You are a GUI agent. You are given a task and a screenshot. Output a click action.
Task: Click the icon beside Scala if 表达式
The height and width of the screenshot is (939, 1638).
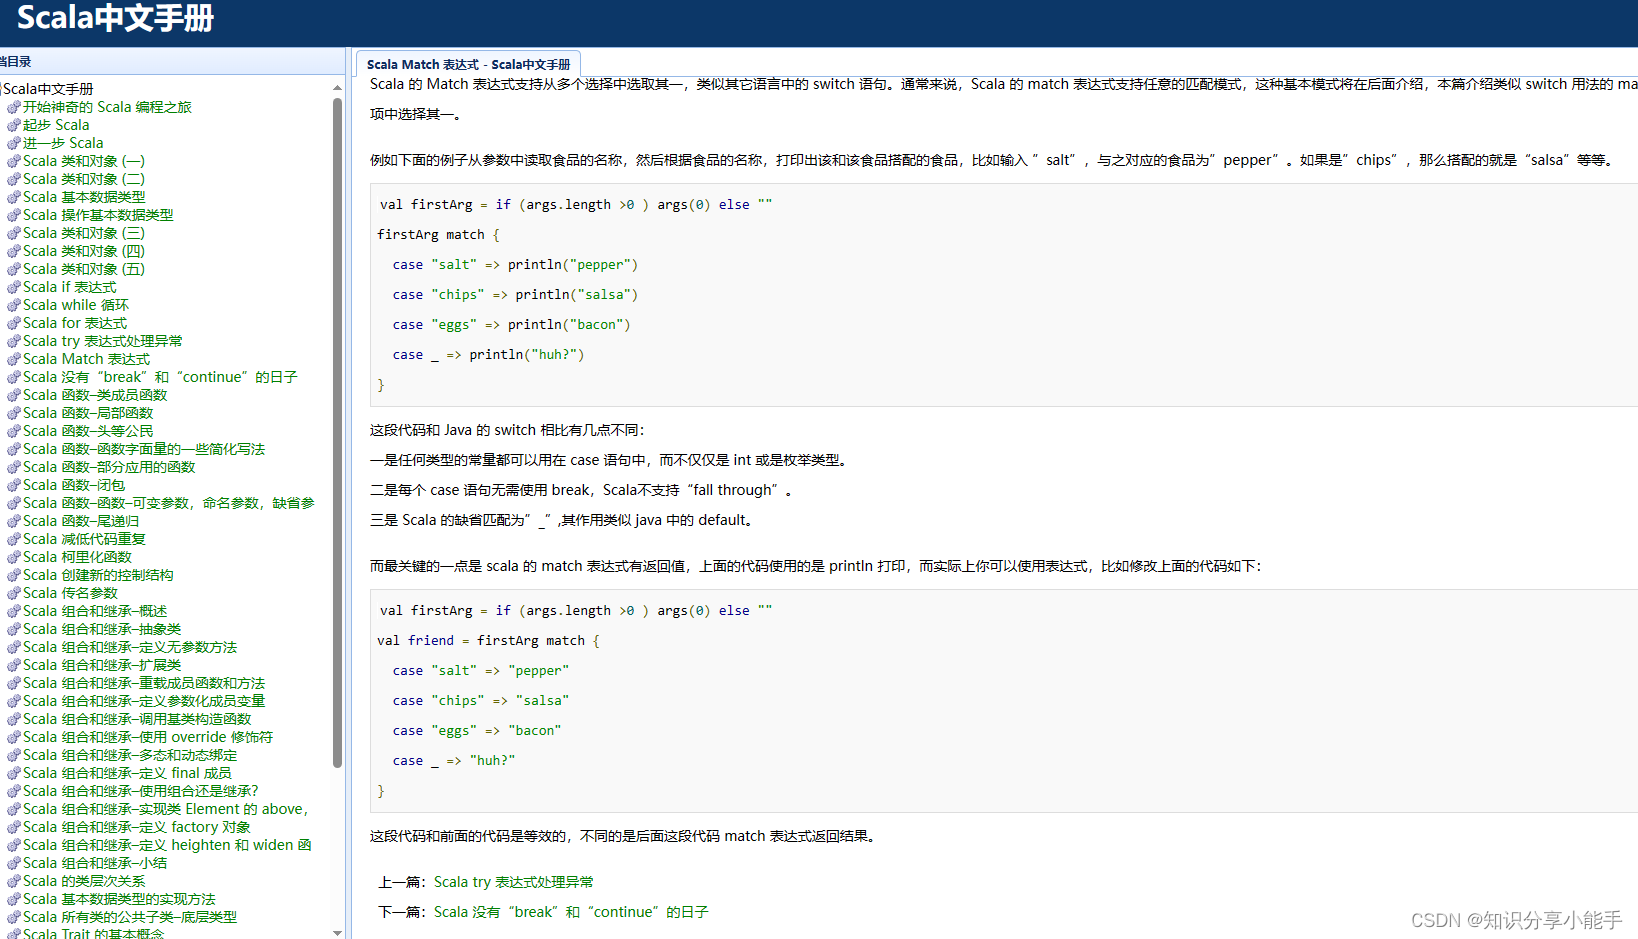coord(14,287)
